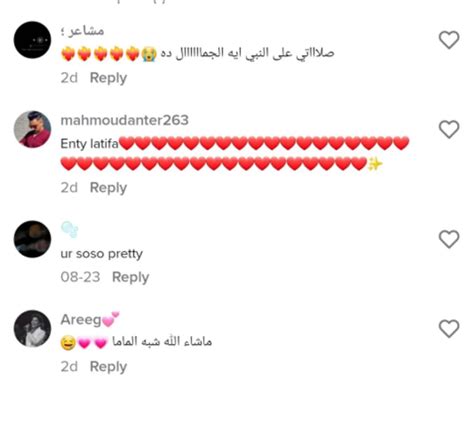Open the black profile picture of مشاعر
This screenshot has width=474, height=423.
click(x=32, y=40)
